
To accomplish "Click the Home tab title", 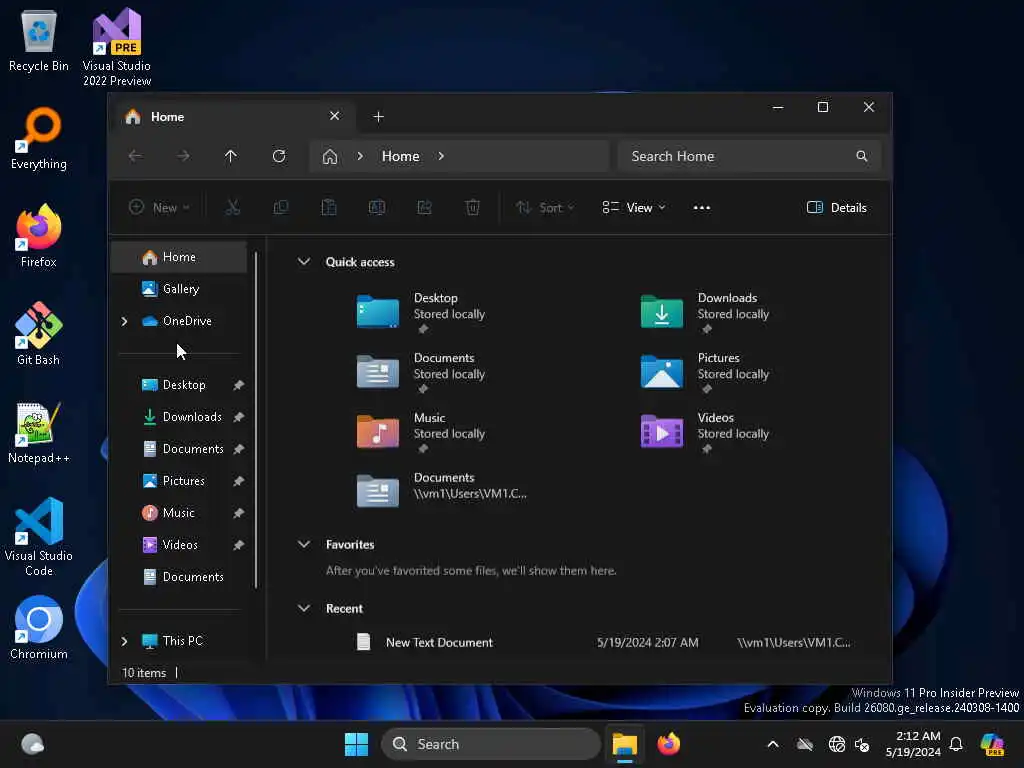I will (x=167, y=117).
